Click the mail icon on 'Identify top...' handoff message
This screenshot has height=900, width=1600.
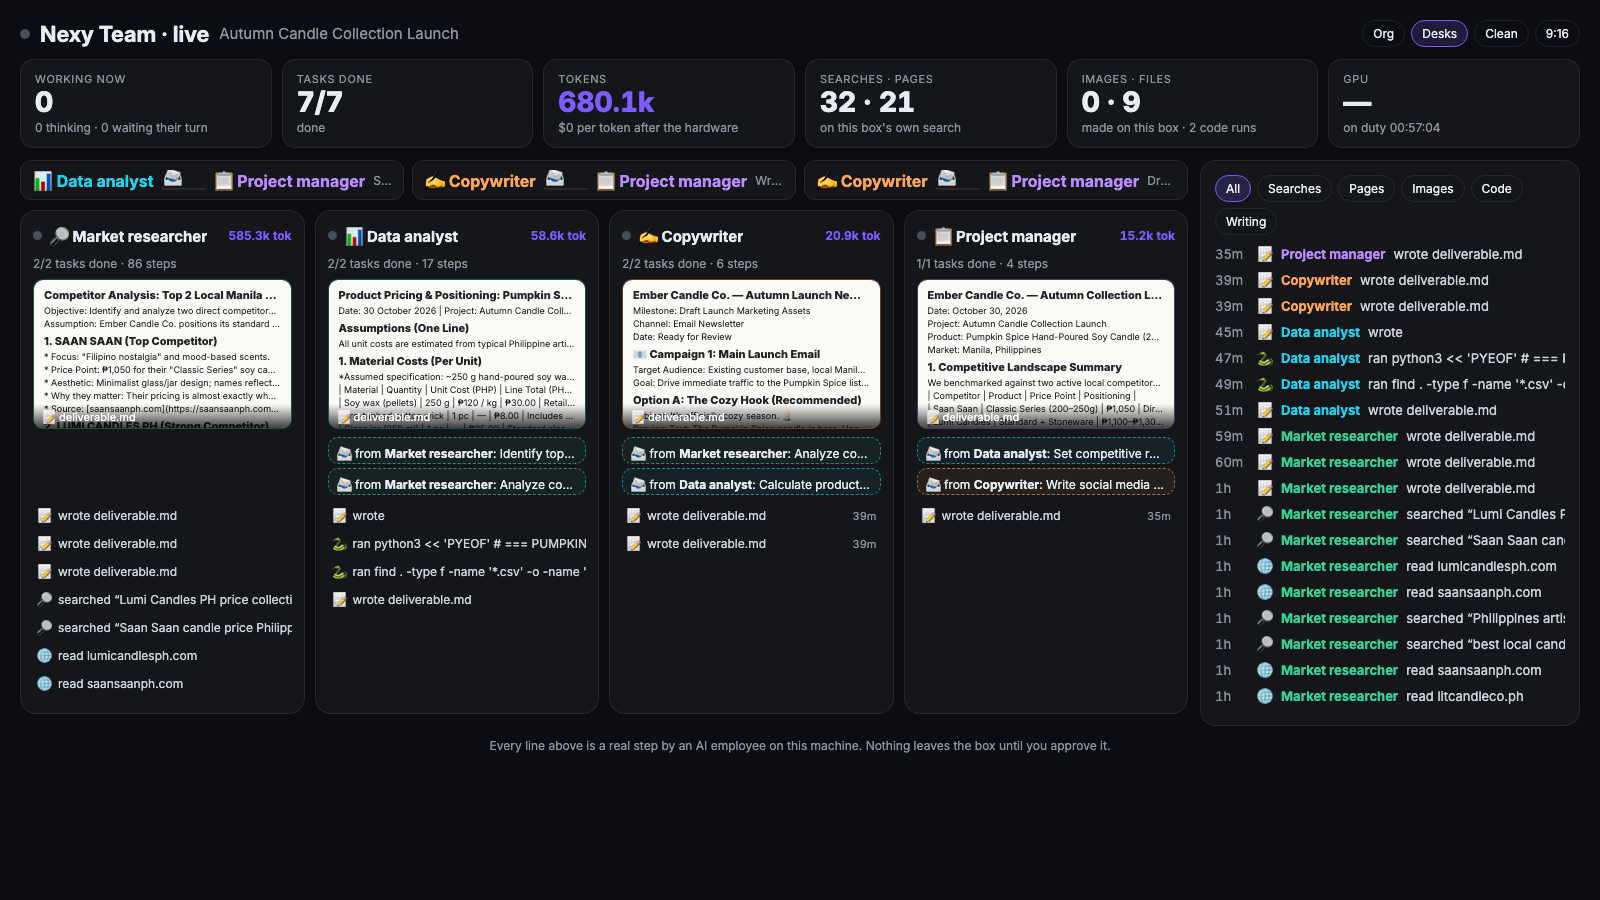pos(344,454)
